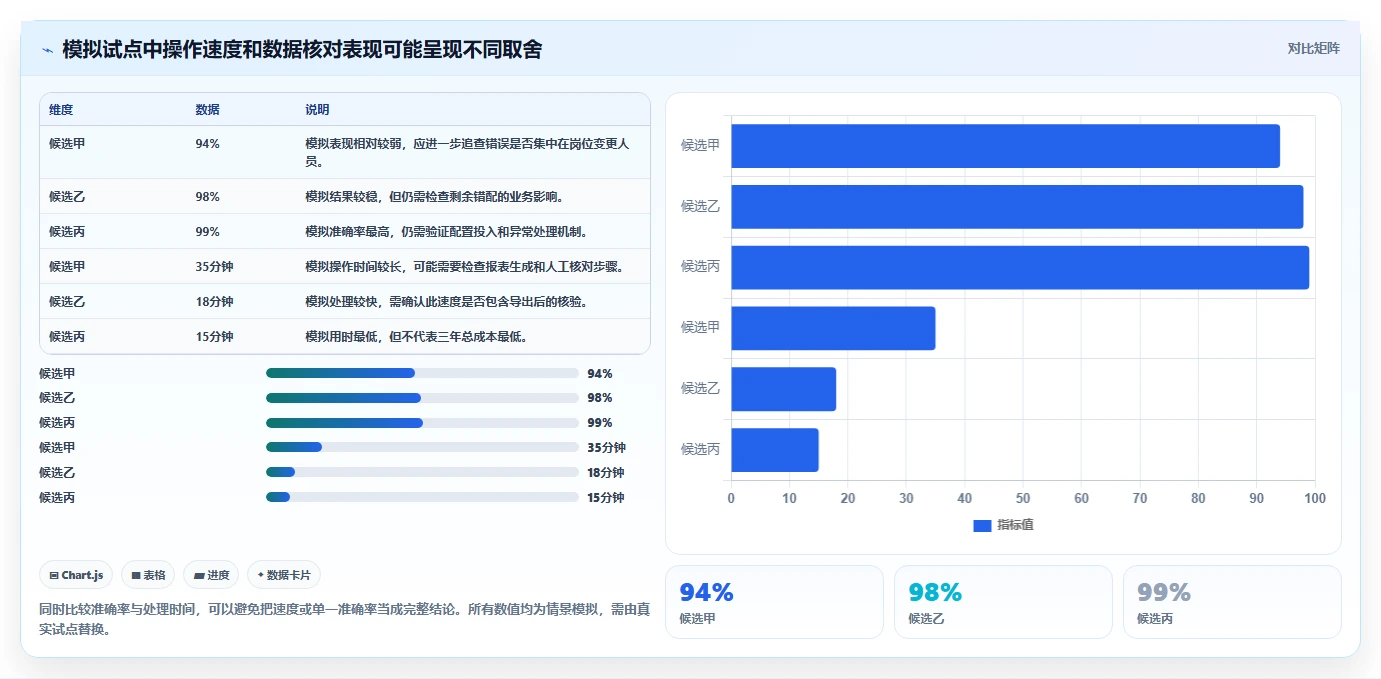1381x679 pixels.
Task: Click the 说明 column header
Action: (317, 110)
